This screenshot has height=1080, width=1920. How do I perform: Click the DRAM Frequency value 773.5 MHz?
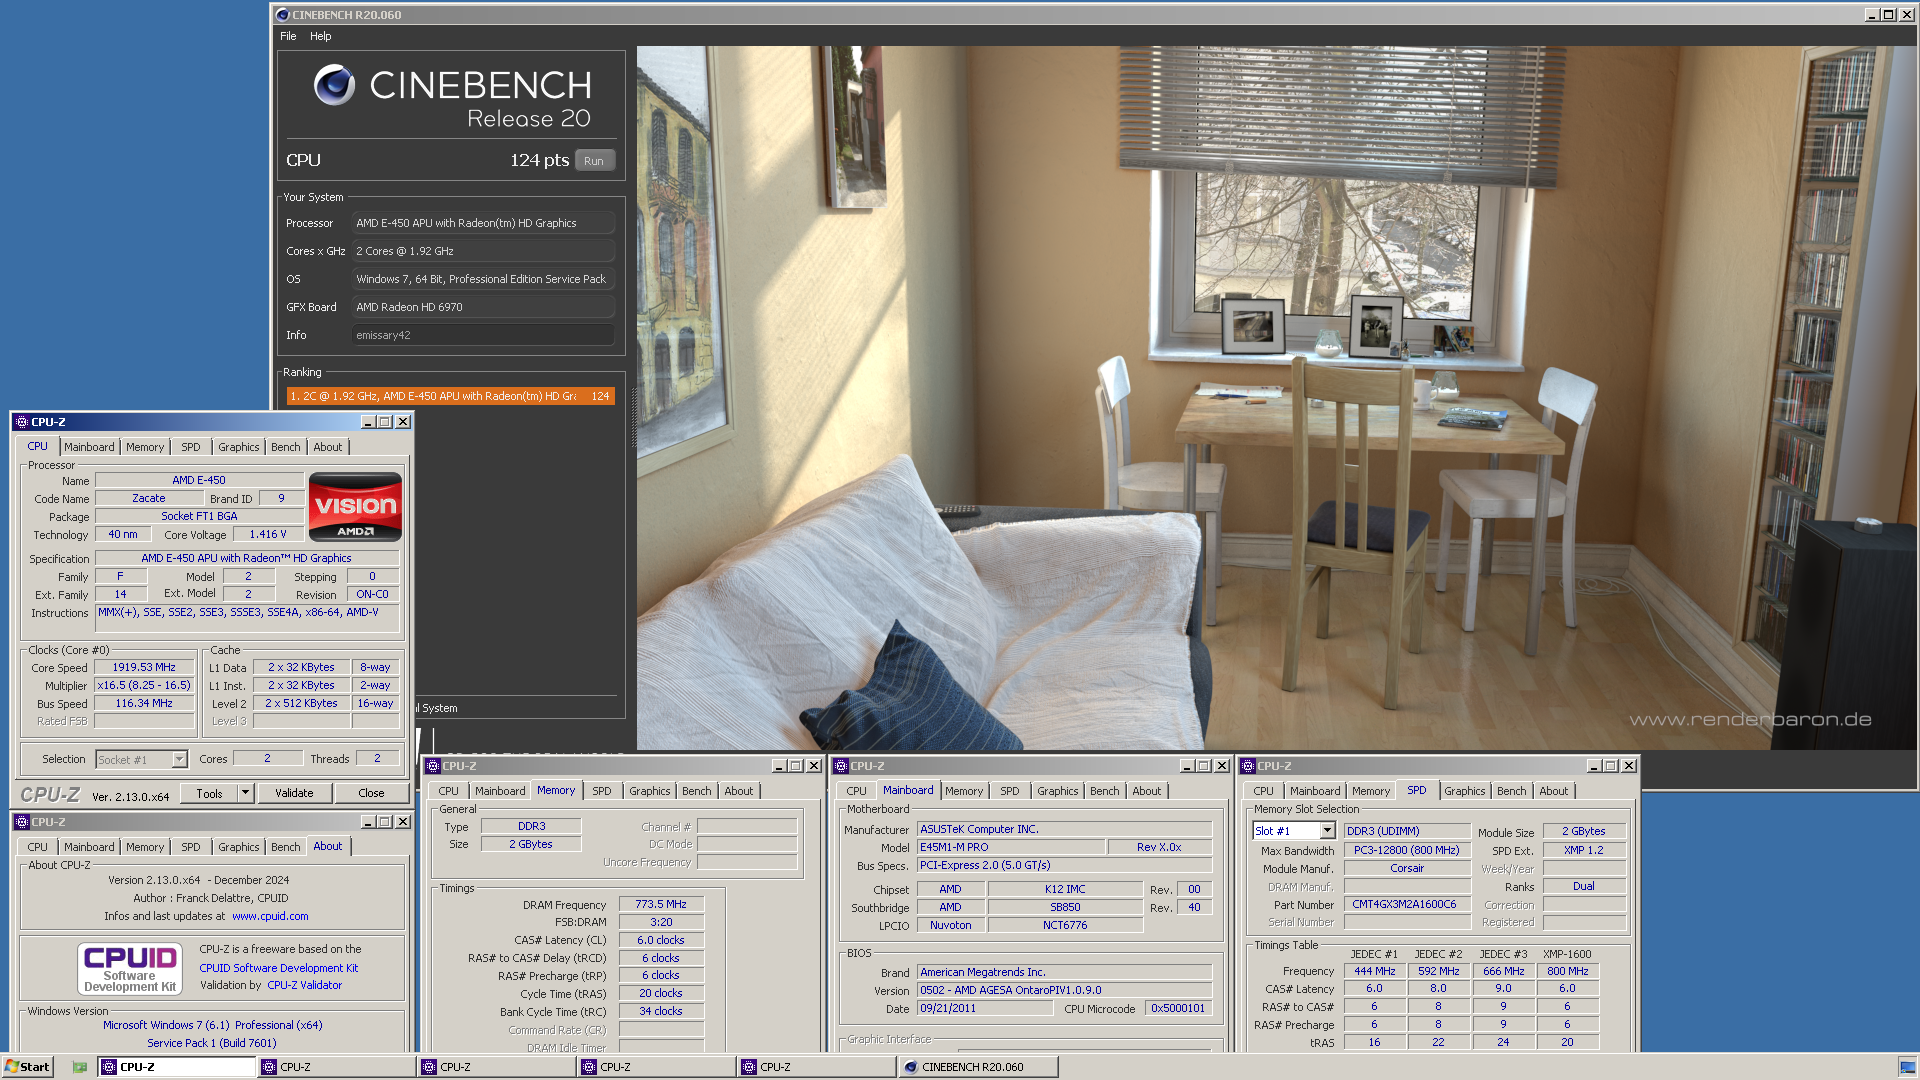point(661,904)
